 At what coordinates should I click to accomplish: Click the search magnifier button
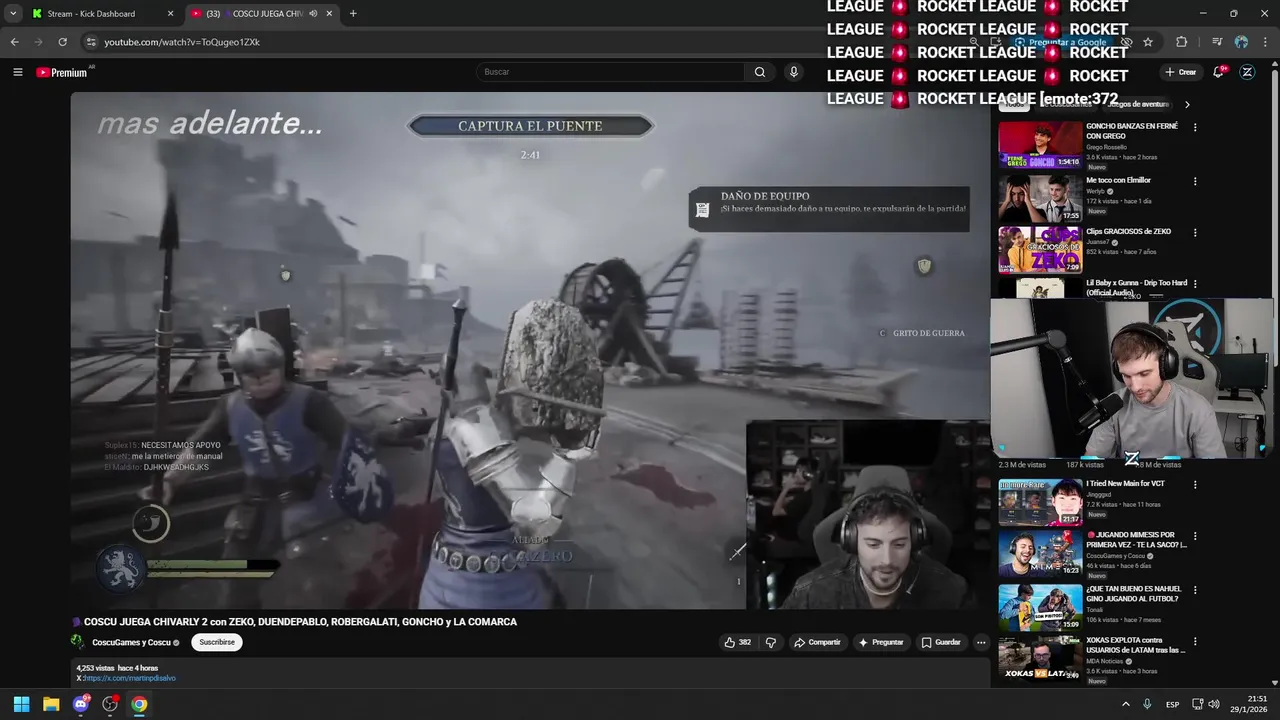pos(760,72)
